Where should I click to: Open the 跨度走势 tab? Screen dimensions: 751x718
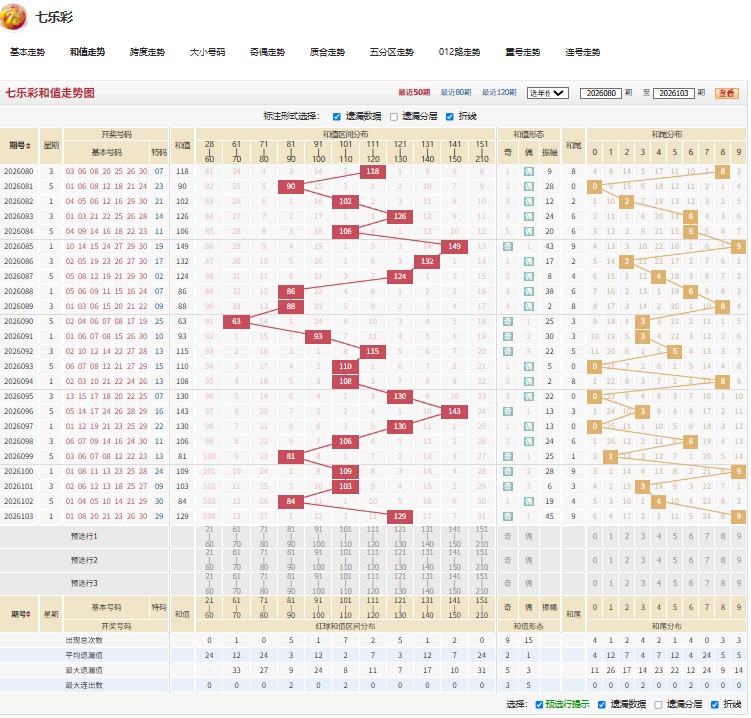point(147,52)
